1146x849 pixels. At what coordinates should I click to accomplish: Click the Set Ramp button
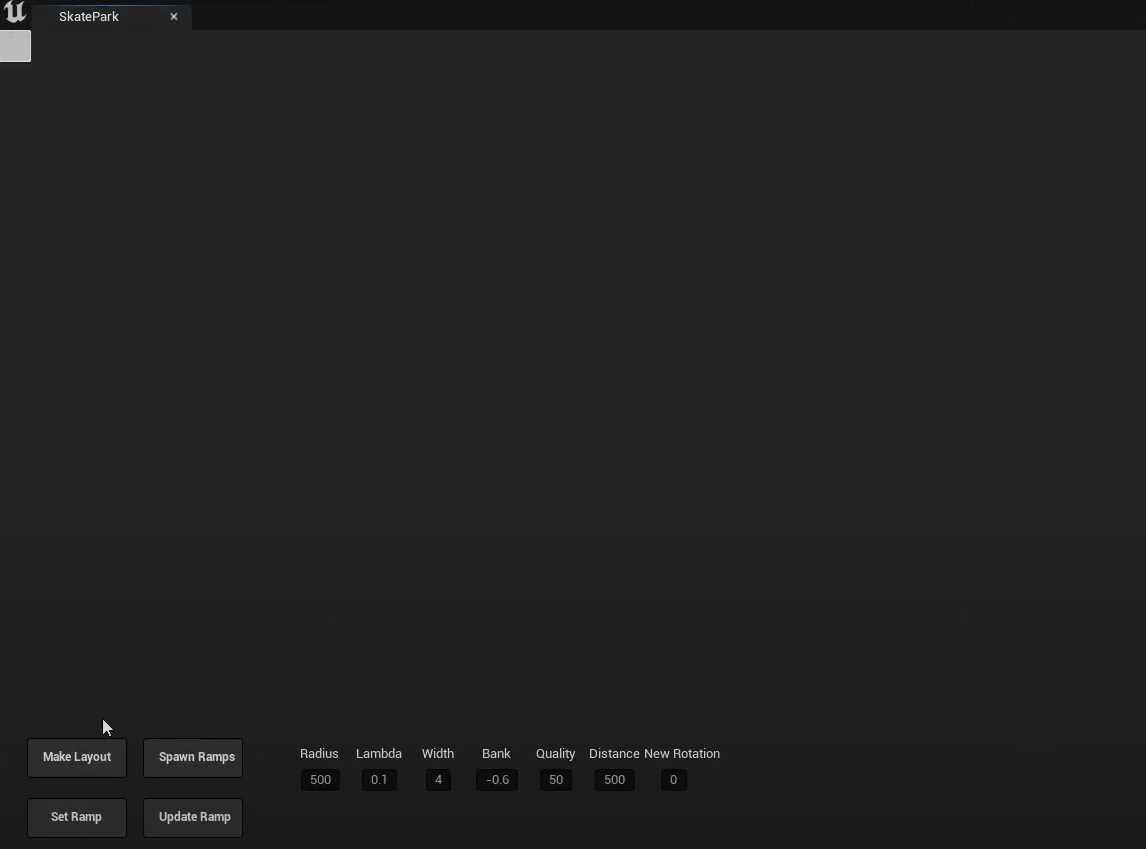coord(77,818)
